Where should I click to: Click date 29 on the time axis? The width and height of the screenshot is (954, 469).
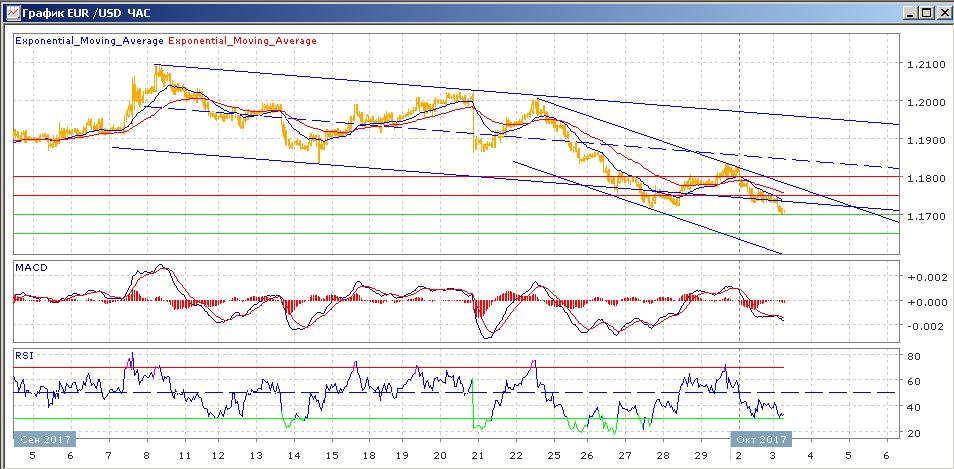700,455
